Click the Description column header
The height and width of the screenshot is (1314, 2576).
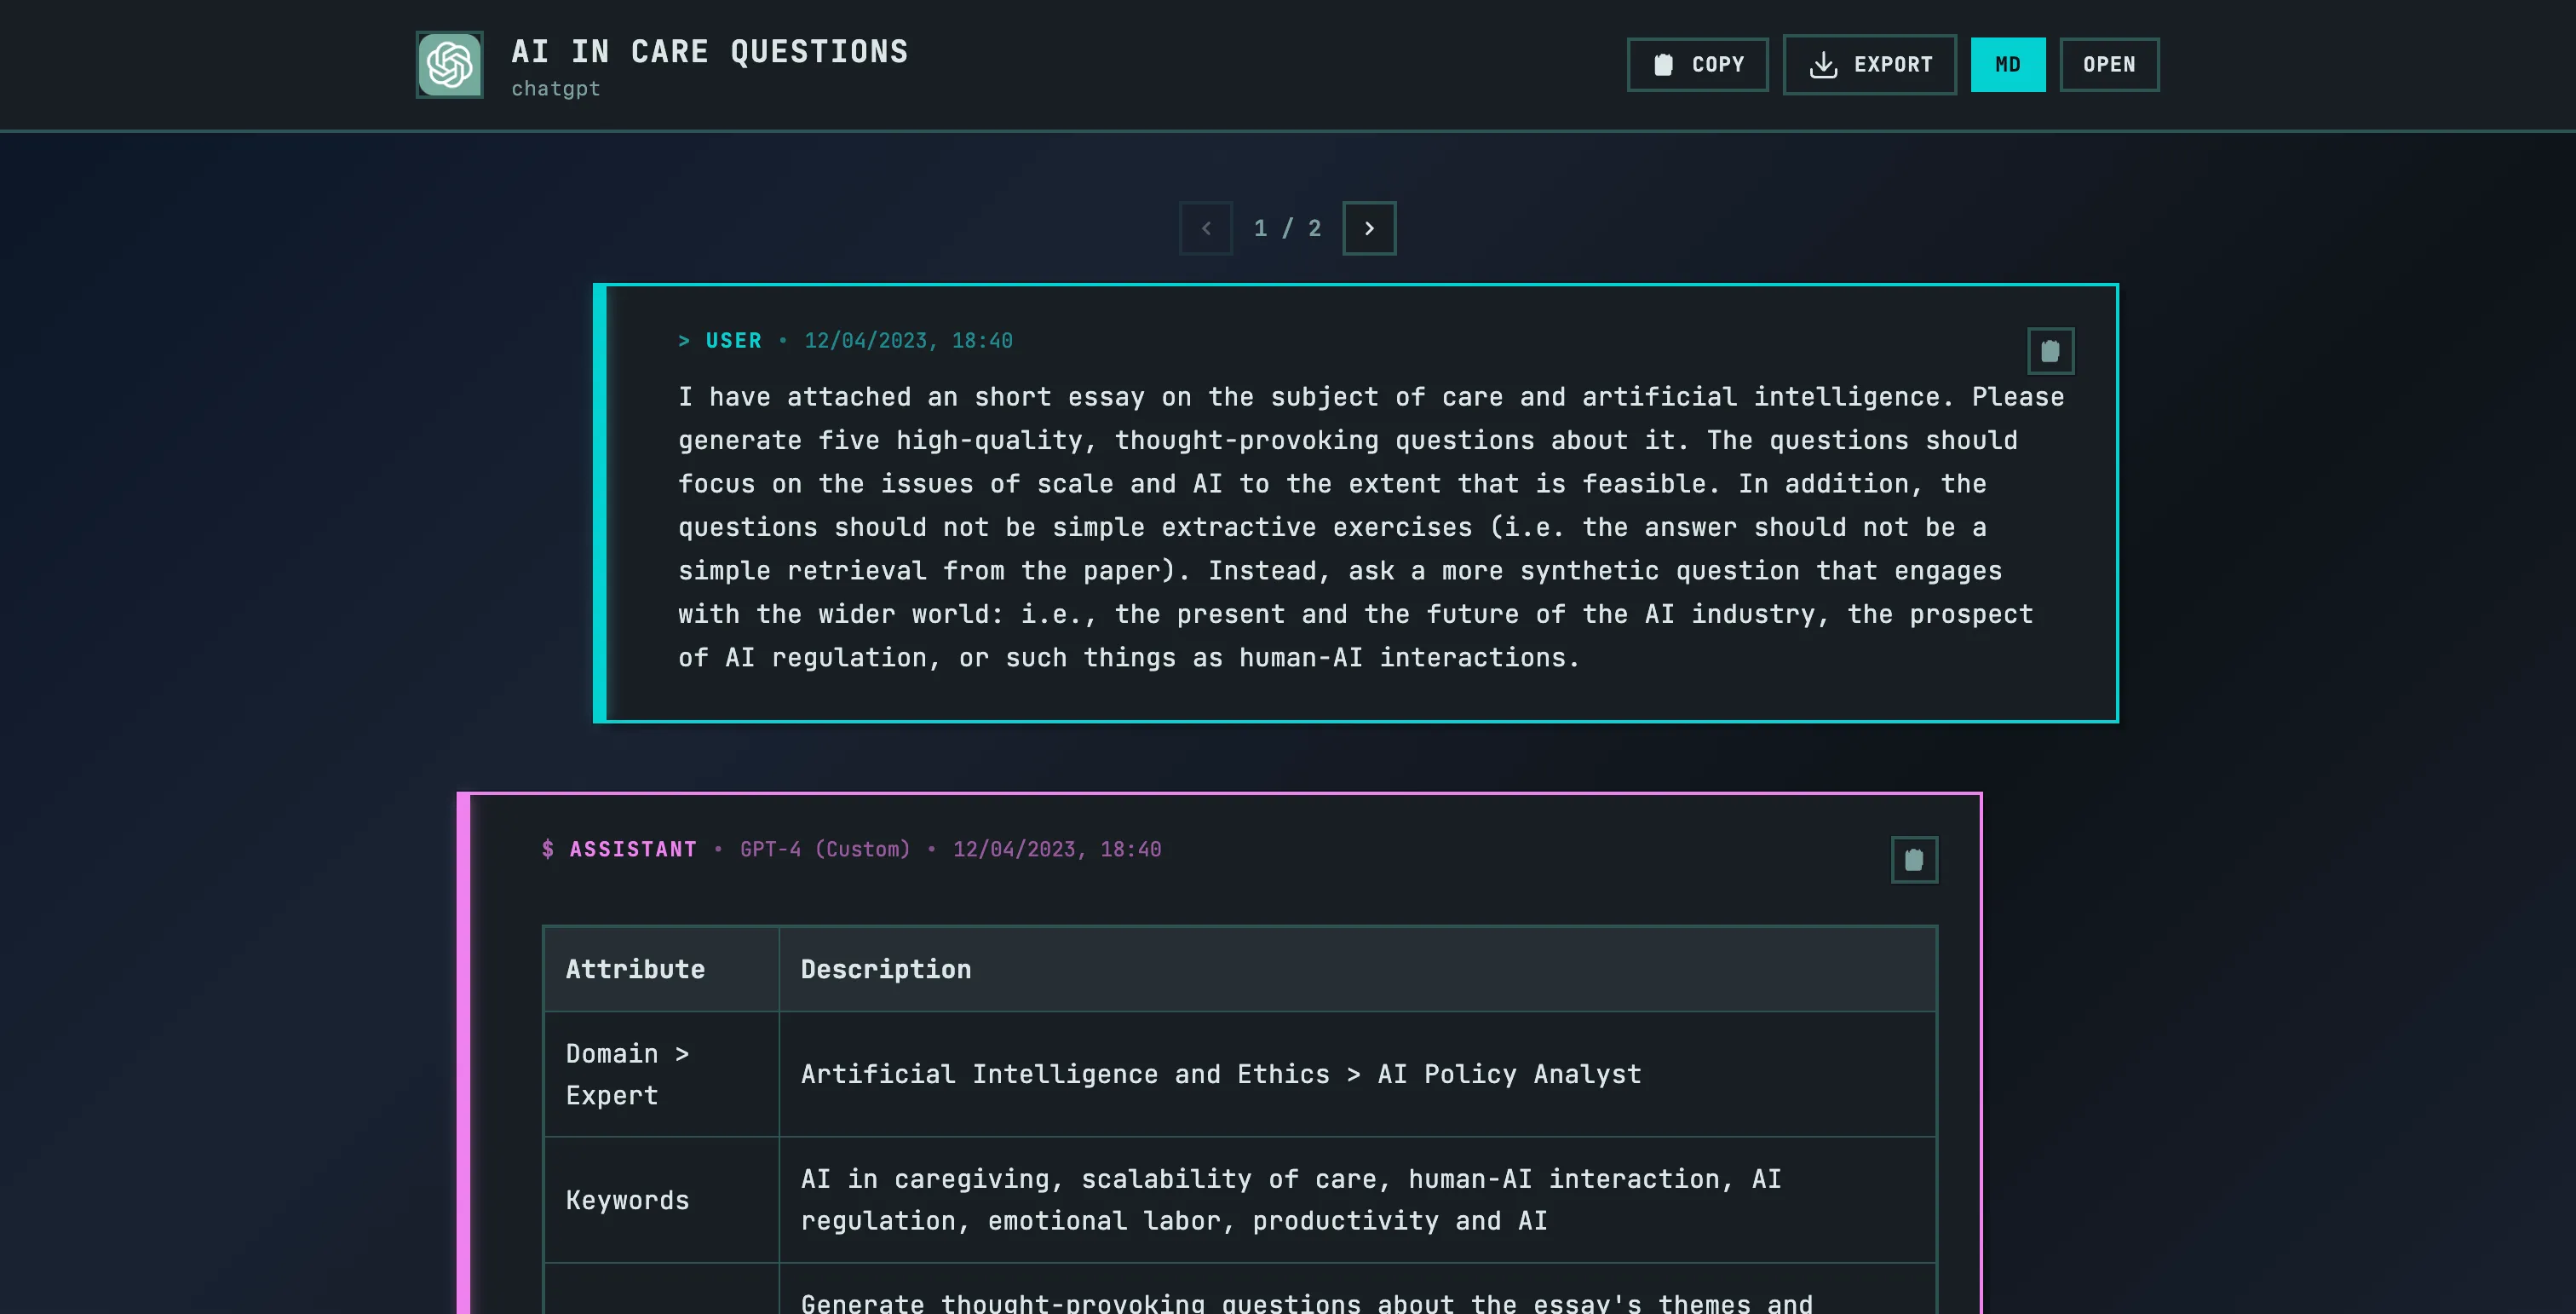coord(885,968)
